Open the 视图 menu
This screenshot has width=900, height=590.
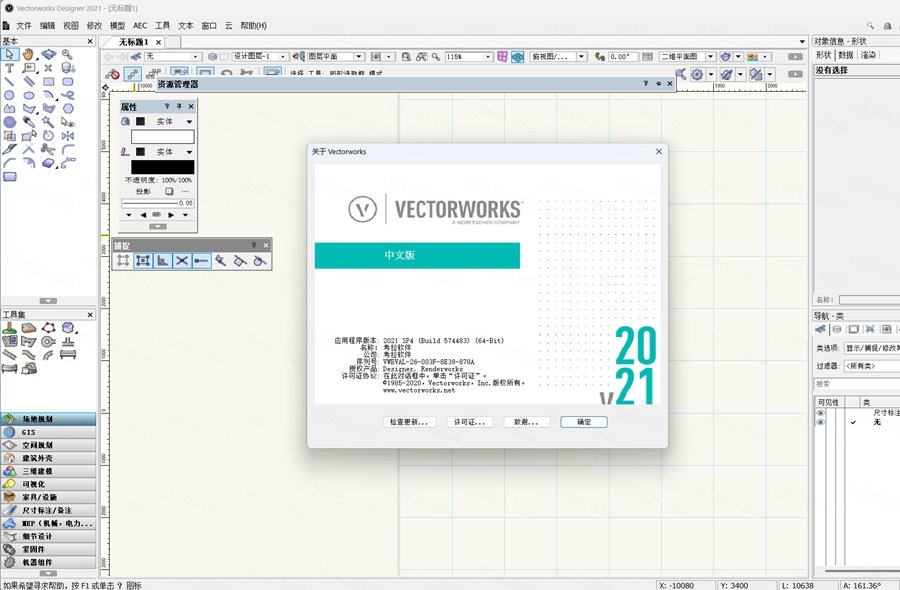(71, 25)
